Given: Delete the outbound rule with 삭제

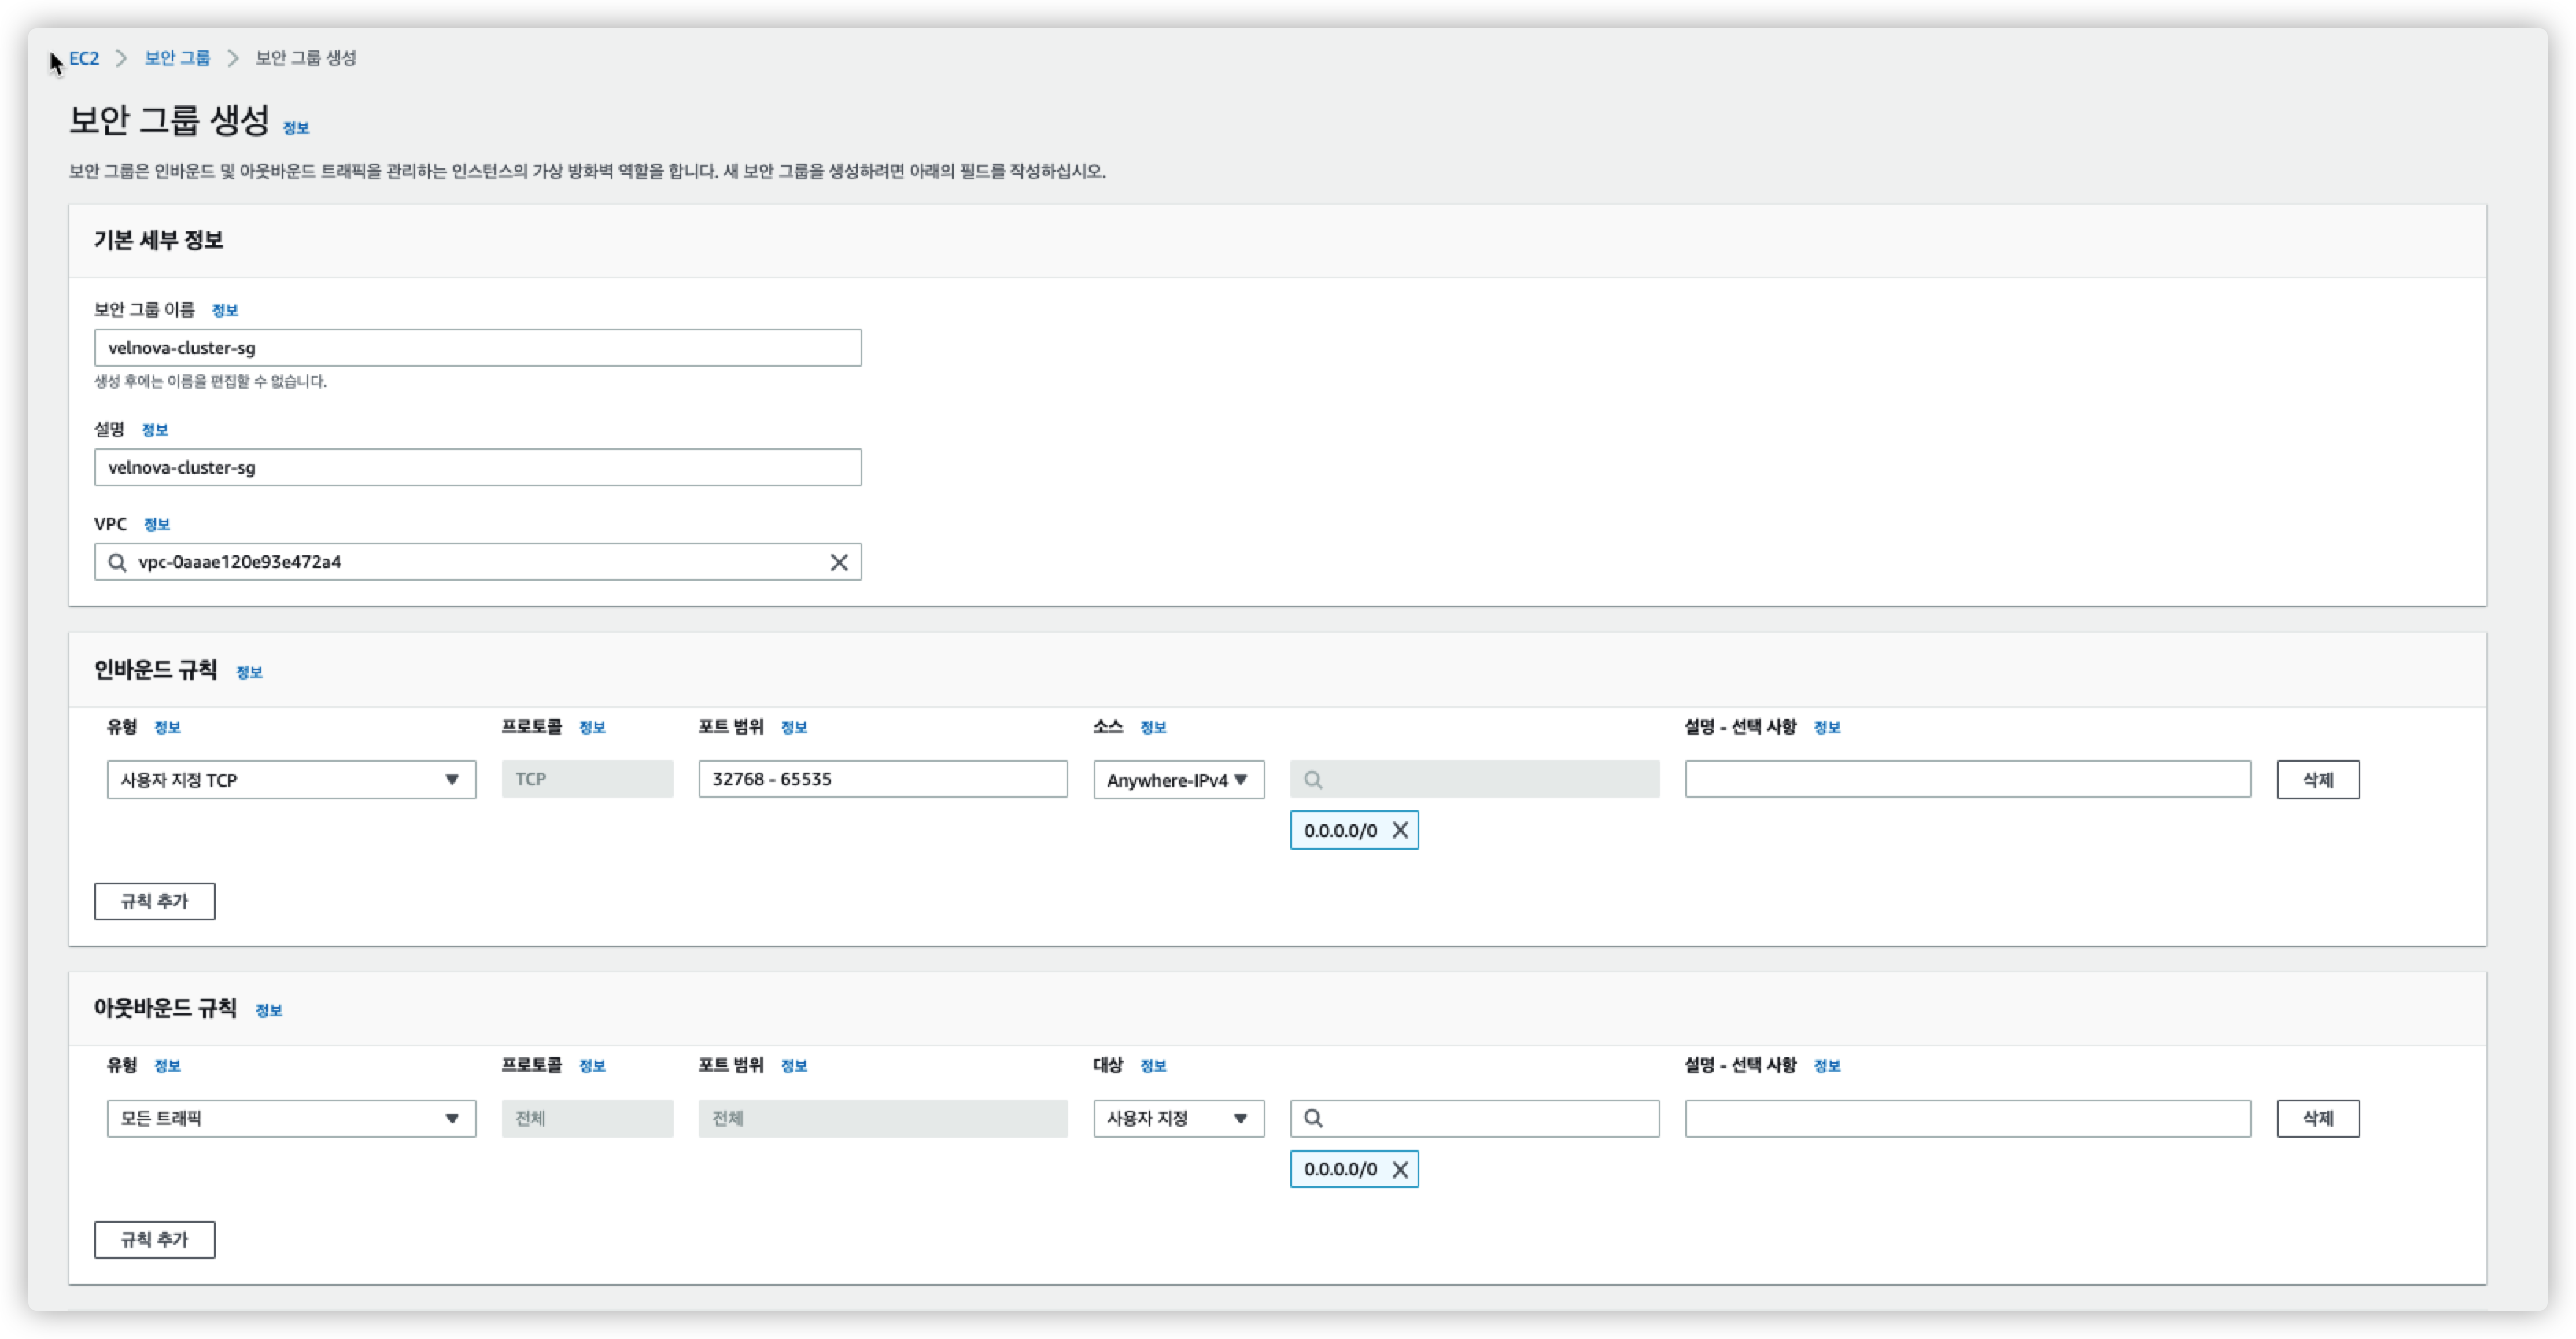Looking at the screenshot, I should (2317, 1118).
